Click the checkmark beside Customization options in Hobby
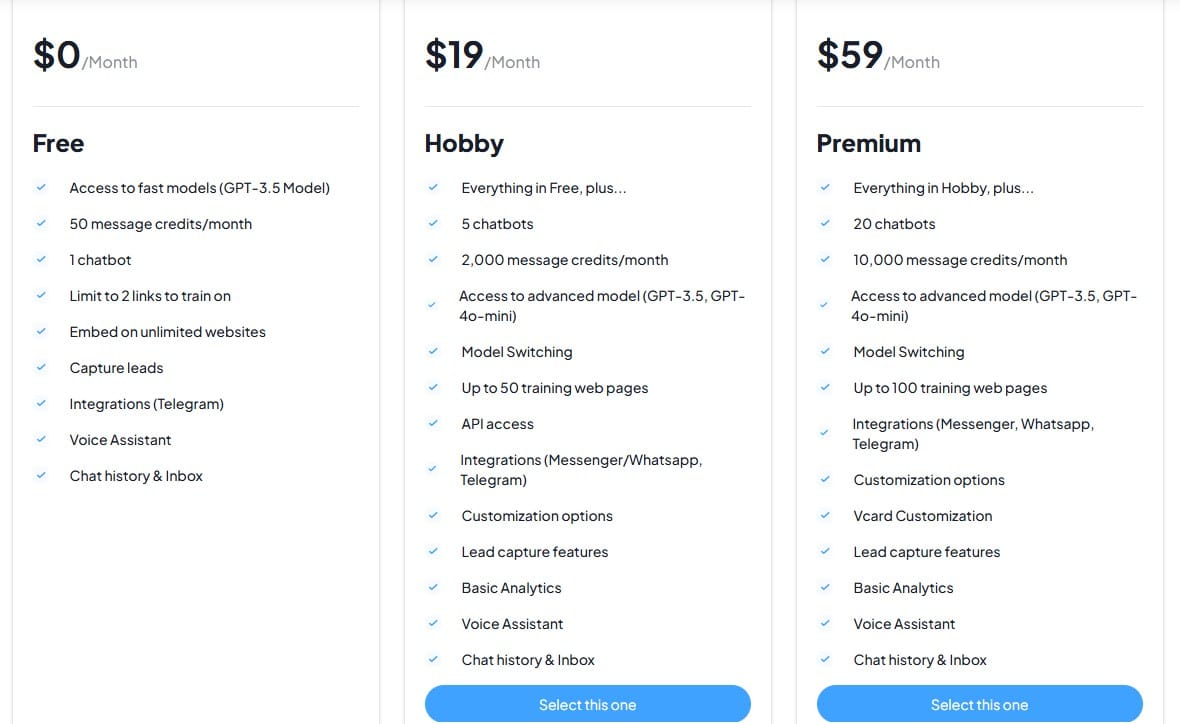 click(x=433, y=516)
